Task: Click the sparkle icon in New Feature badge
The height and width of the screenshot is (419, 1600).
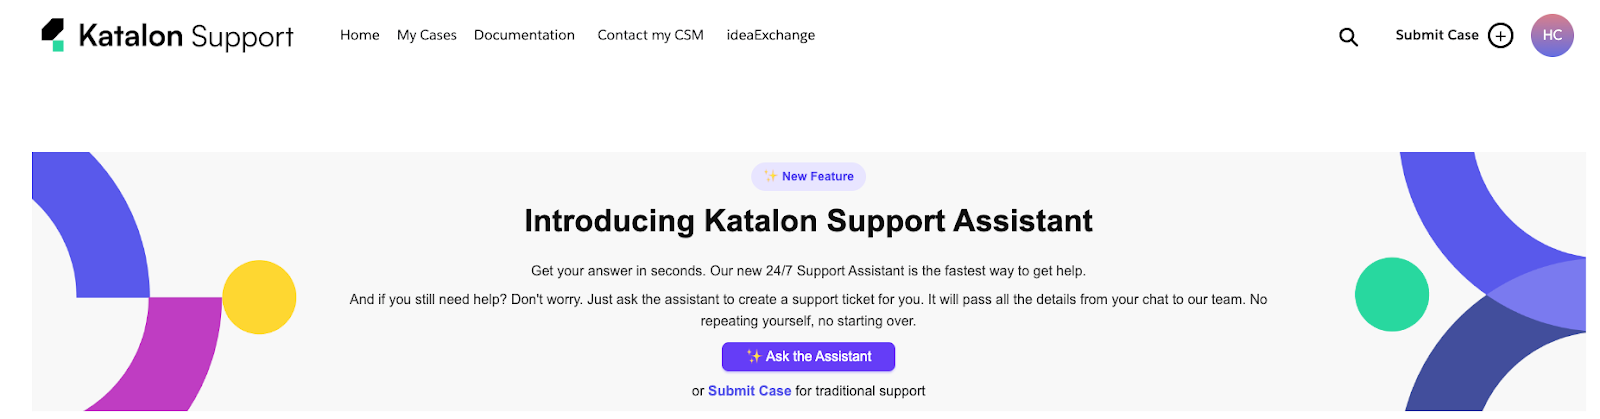Action: coord(771,176)
